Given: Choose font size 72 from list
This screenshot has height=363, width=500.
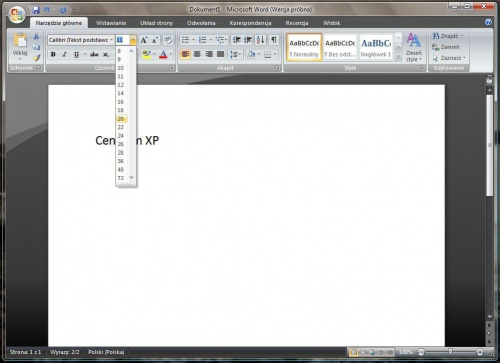Looking at the screenshot, I should click(x=121, y=178).
